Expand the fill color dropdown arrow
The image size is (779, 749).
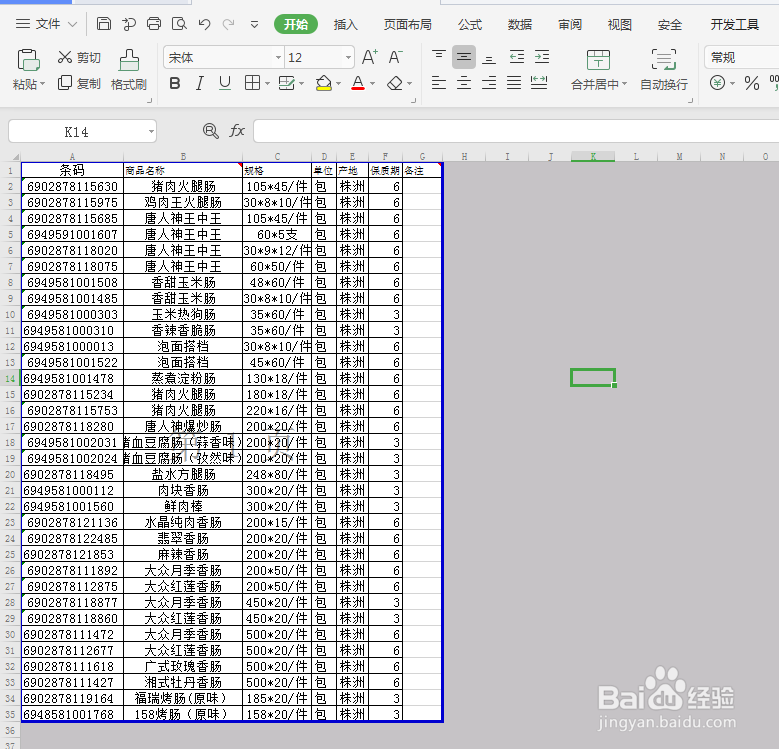[338, 83]
